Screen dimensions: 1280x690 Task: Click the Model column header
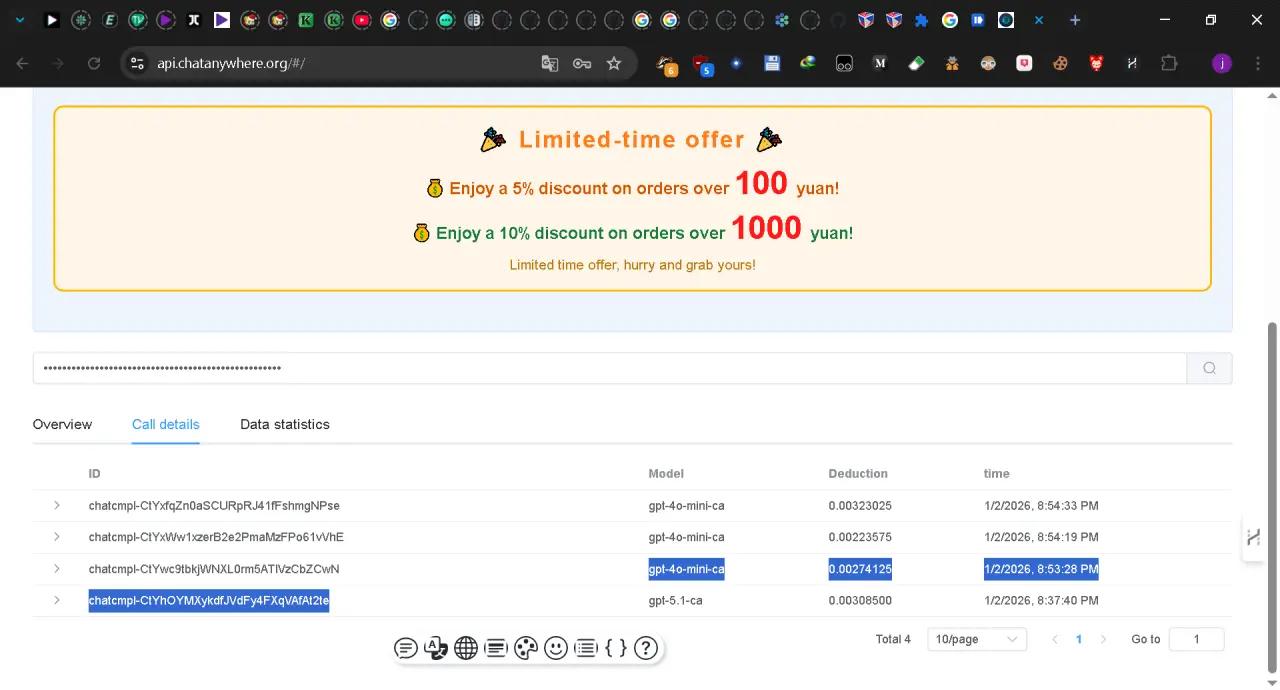coord(666,473)
